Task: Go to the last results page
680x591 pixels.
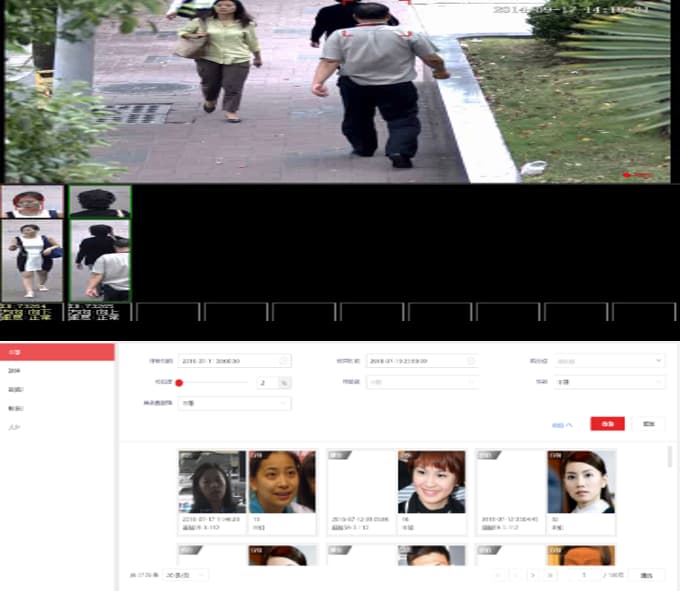Action: (550, 575)
